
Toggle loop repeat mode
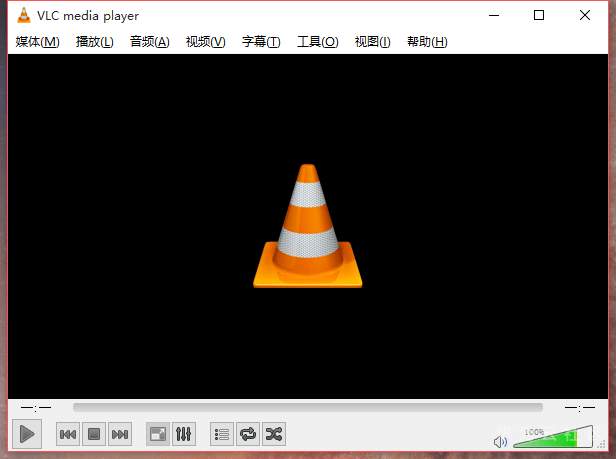[248, 434]
